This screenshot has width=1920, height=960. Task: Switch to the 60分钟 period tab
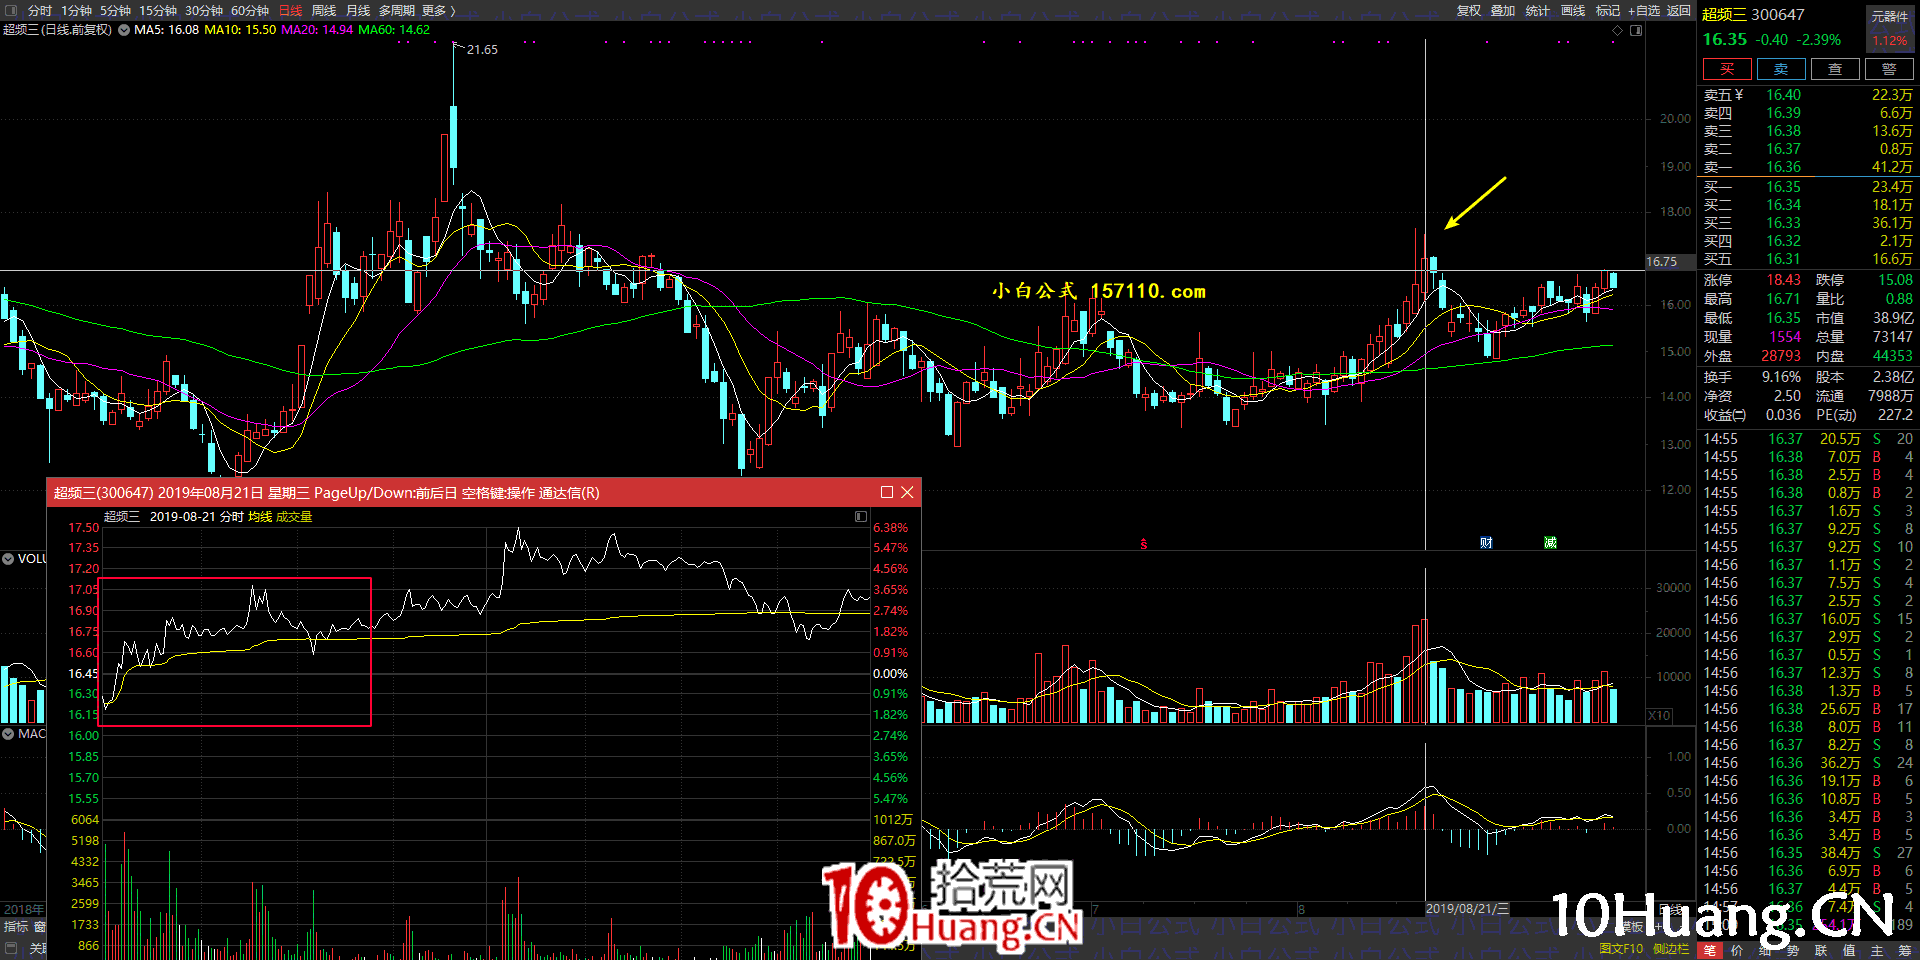[x=250, y=10]
